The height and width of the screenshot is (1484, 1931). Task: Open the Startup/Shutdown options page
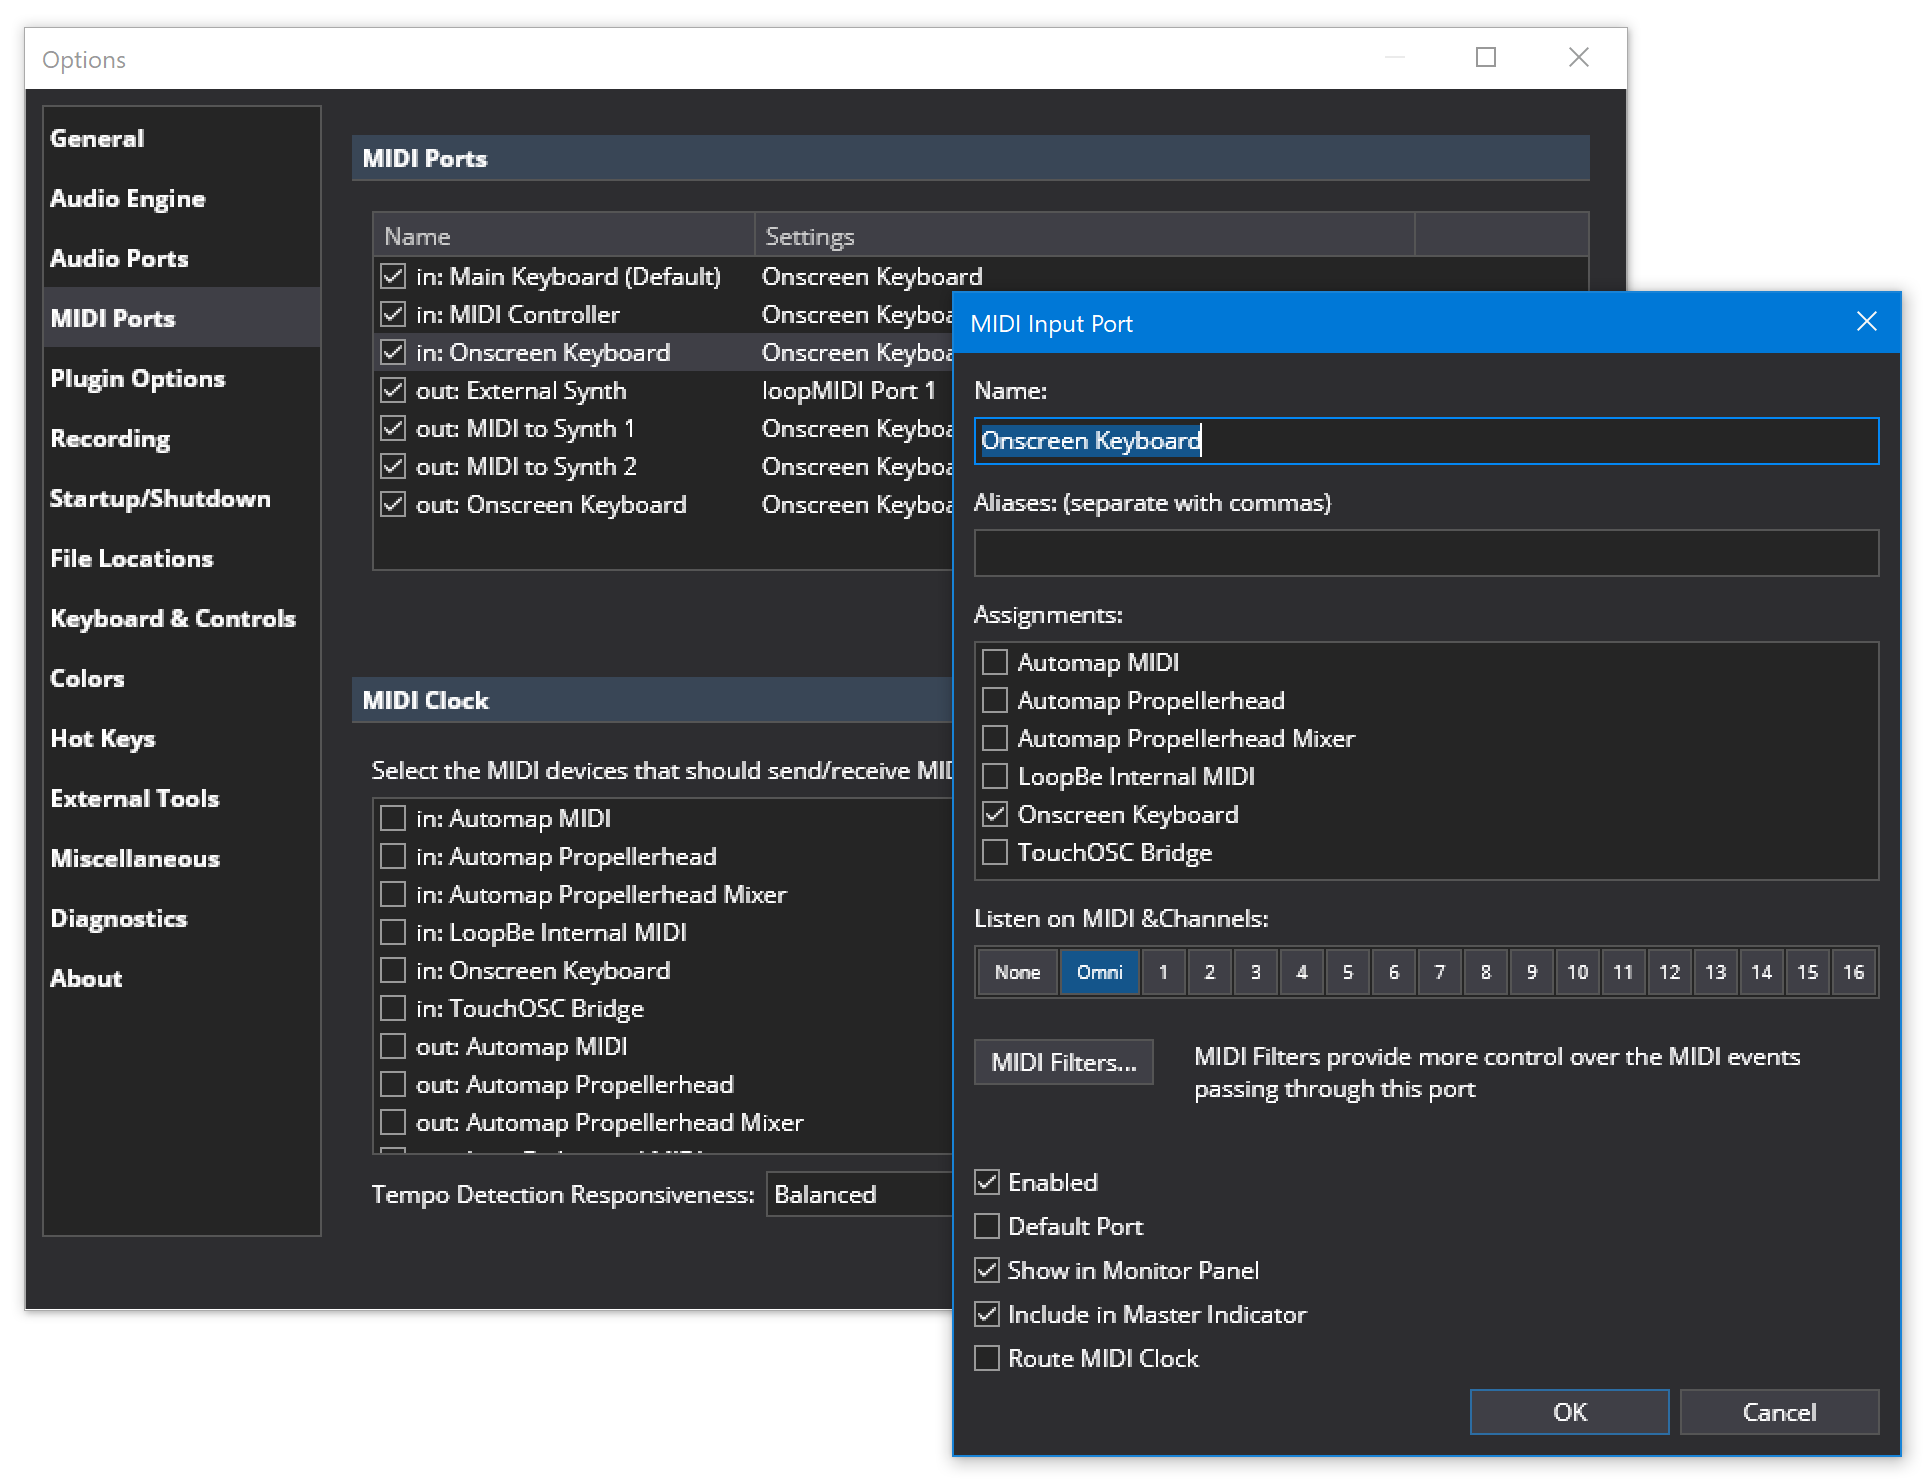coord(182,498)
